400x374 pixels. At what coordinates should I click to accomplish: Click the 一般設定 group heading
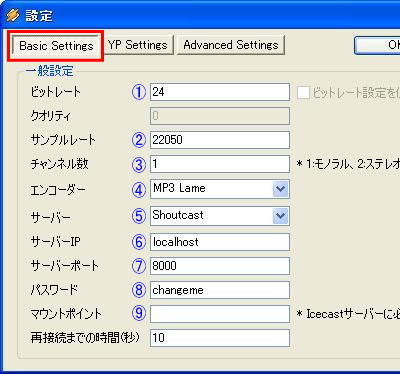pyautogui.click(x=49, y=71)
